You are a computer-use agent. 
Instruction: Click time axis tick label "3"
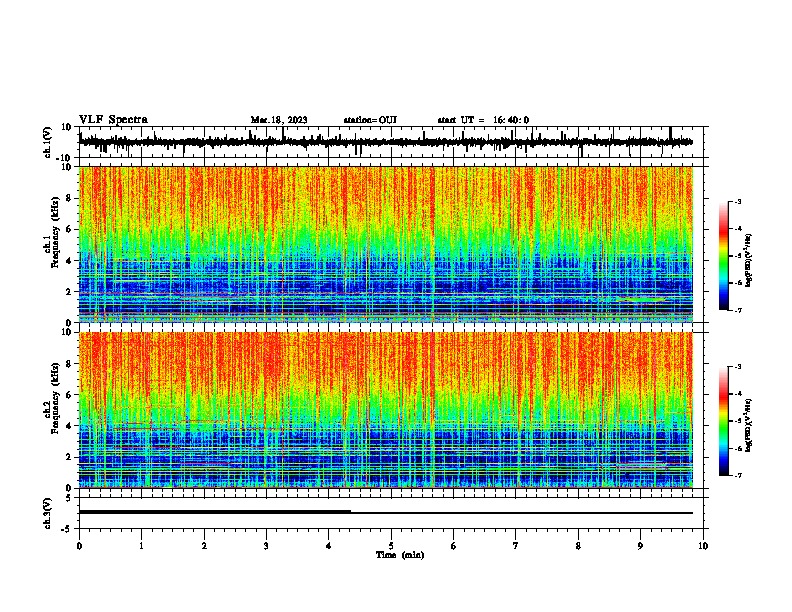(x=266, y=546)
